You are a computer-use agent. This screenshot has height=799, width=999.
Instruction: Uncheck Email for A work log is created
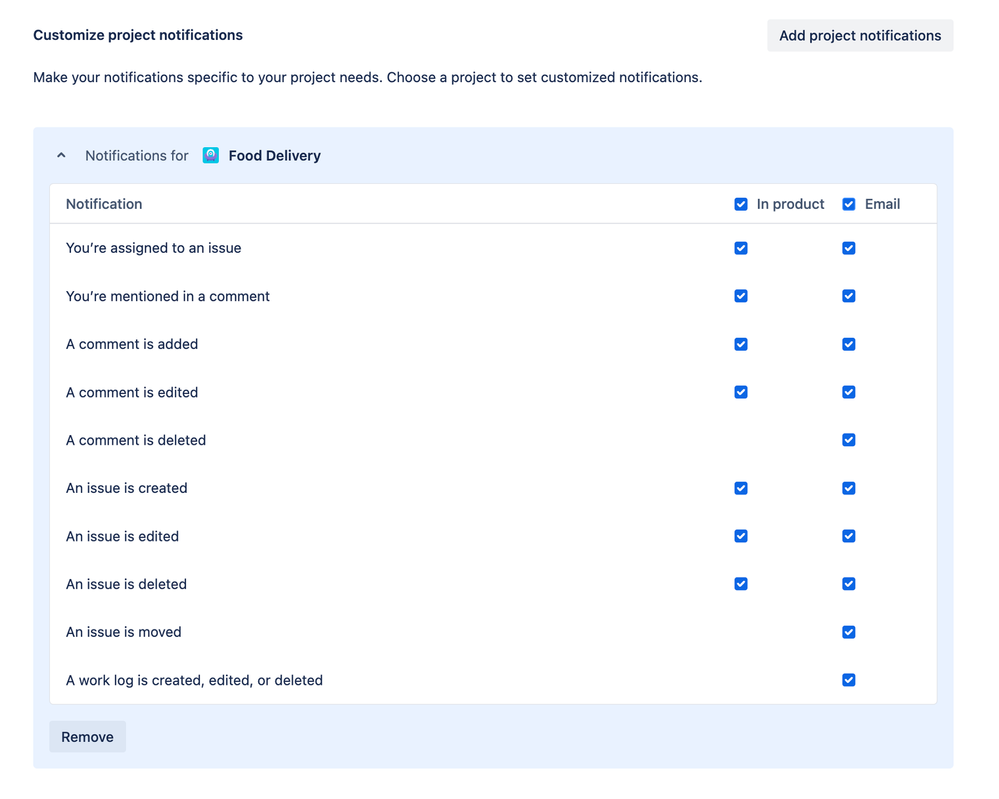(849, 680)
